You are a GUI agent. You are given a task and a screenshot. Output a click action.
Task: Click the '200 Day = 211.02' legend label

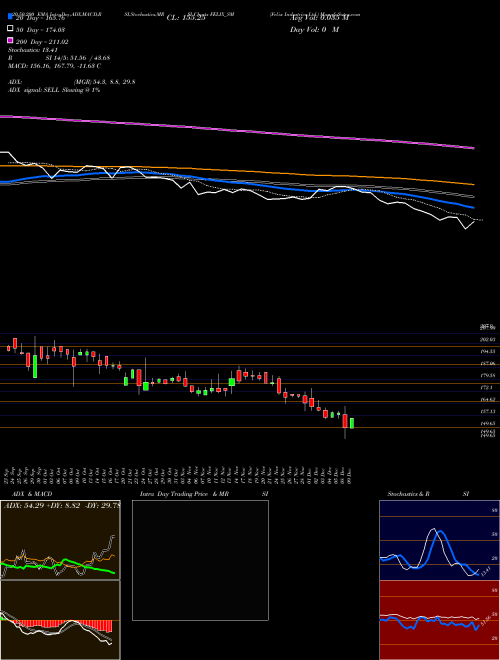pyautogui.click(x=42, y=42)
